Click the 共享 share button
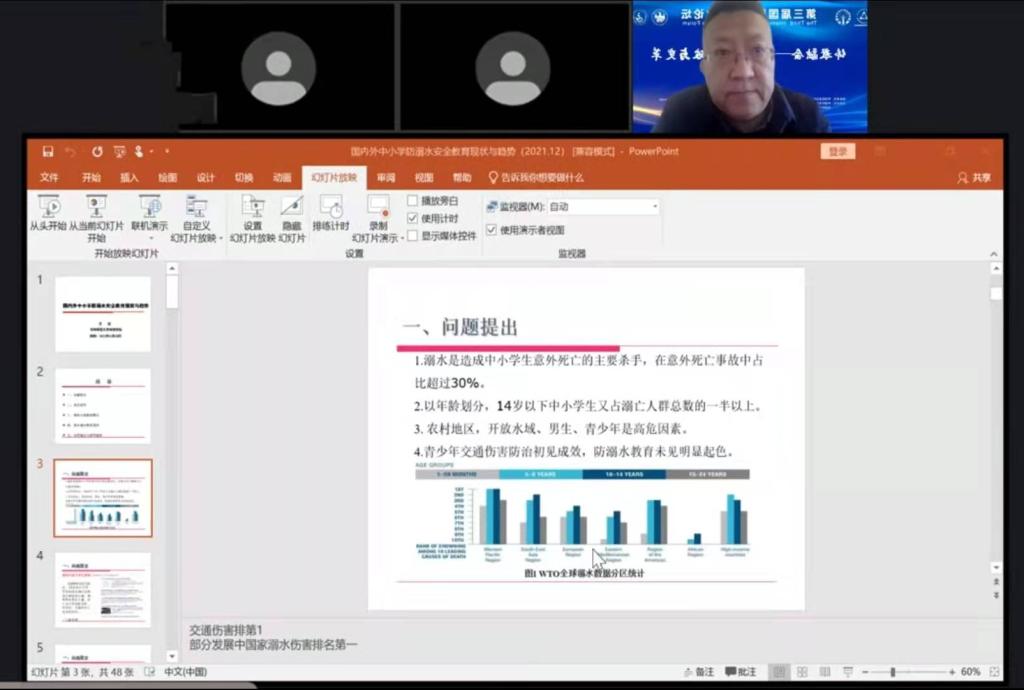Viewport: 1024px width, 690px height. click(974, 178)
